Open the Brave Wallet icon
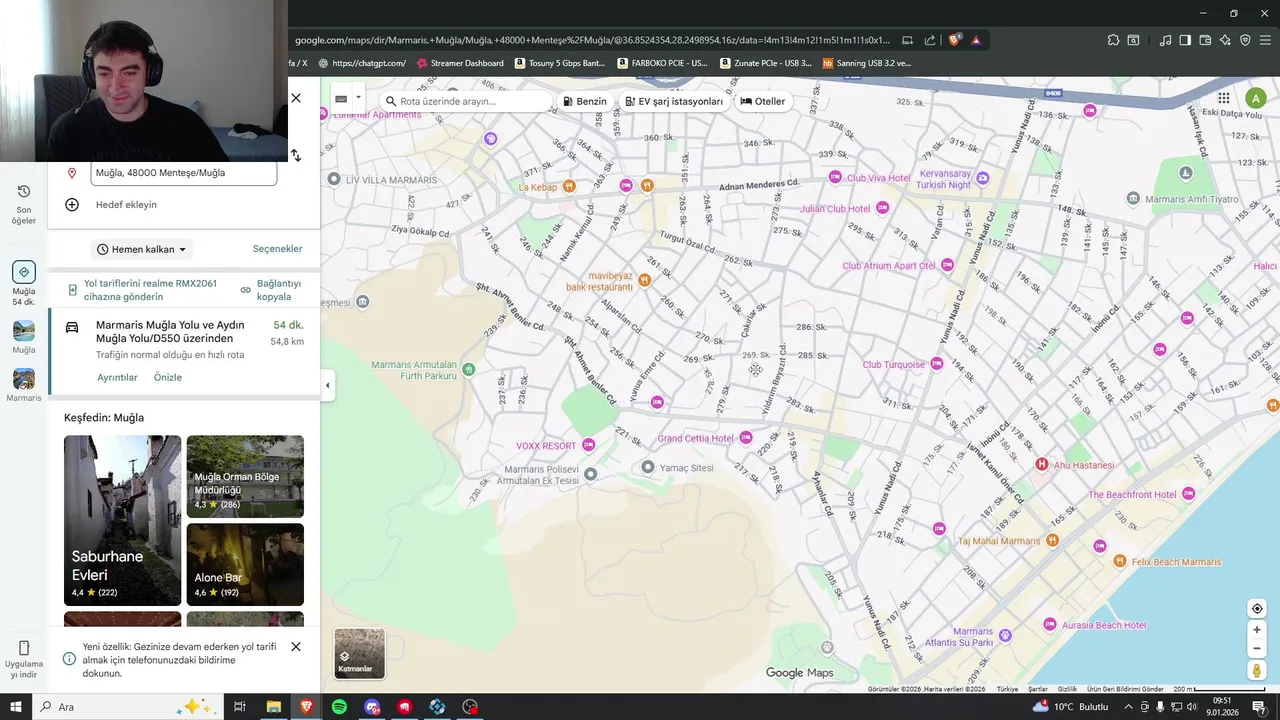The height and width of the screenshot is (720, 1280). pyautogui.click(x=1205, y=40)
